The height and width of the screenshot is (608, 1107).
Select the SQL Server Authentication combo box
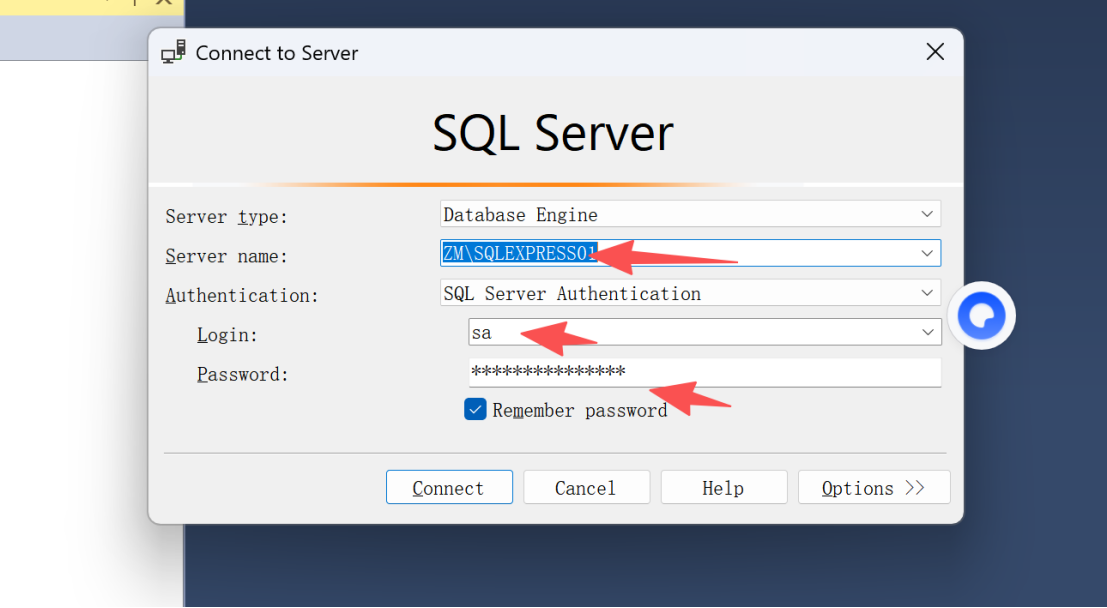pyautogui.click(x=690, y=293)
